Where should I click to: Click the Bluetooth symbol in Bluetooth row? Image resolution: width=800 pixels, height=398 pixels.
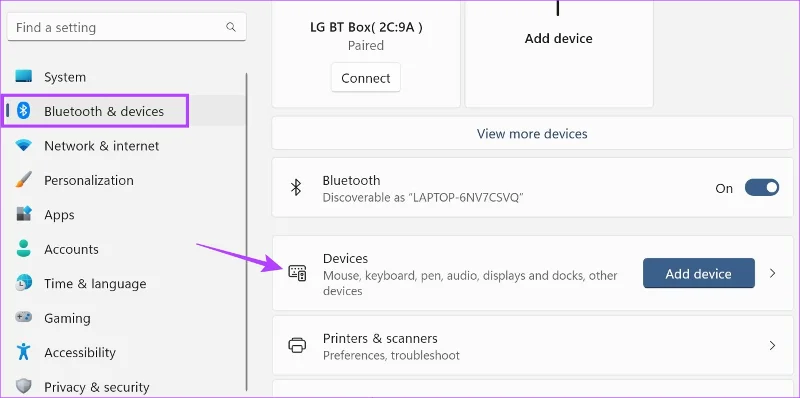(296, 188)
